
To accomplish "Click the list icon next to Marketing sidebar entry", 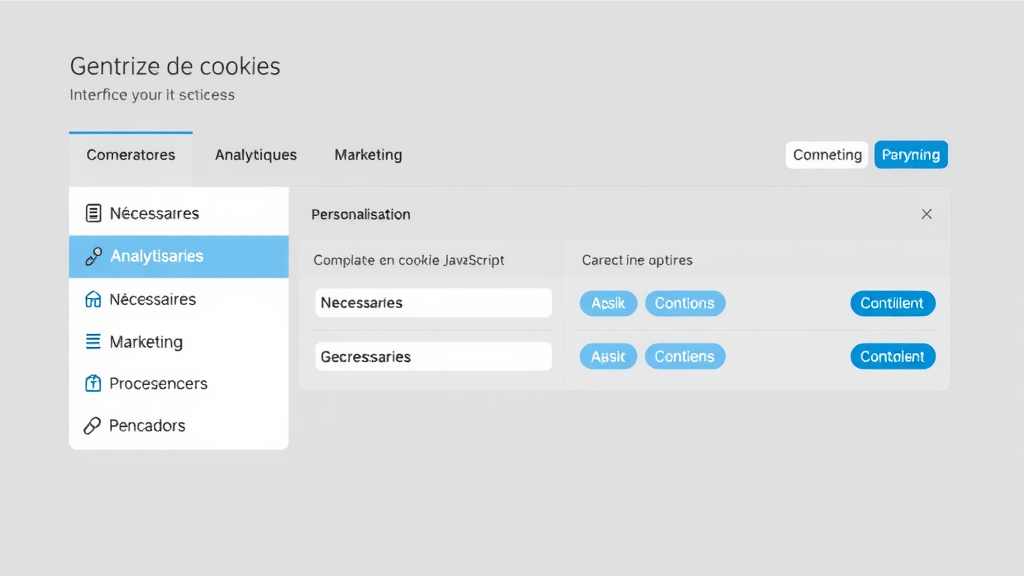I will pos(94,341).
